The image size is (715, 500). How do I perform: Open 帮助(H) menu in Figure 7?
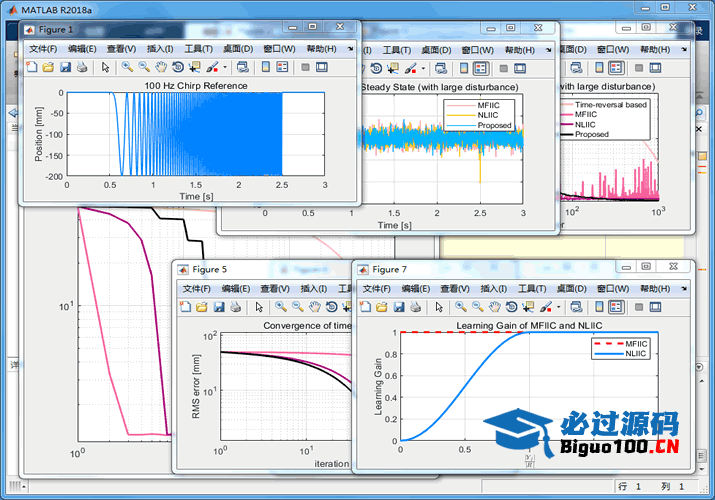pos(655,289)
